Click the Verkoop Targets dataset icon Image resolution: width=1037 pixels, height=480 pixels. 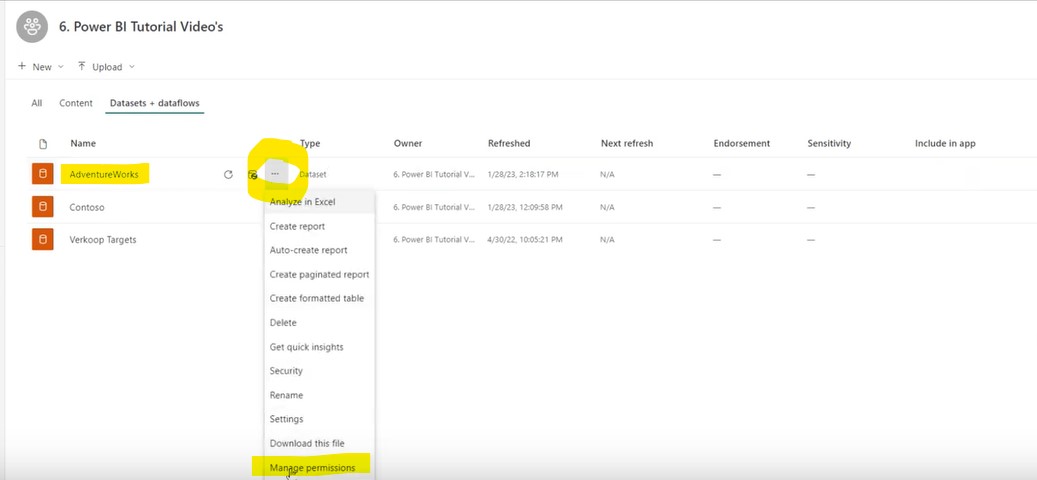[42, 240]
